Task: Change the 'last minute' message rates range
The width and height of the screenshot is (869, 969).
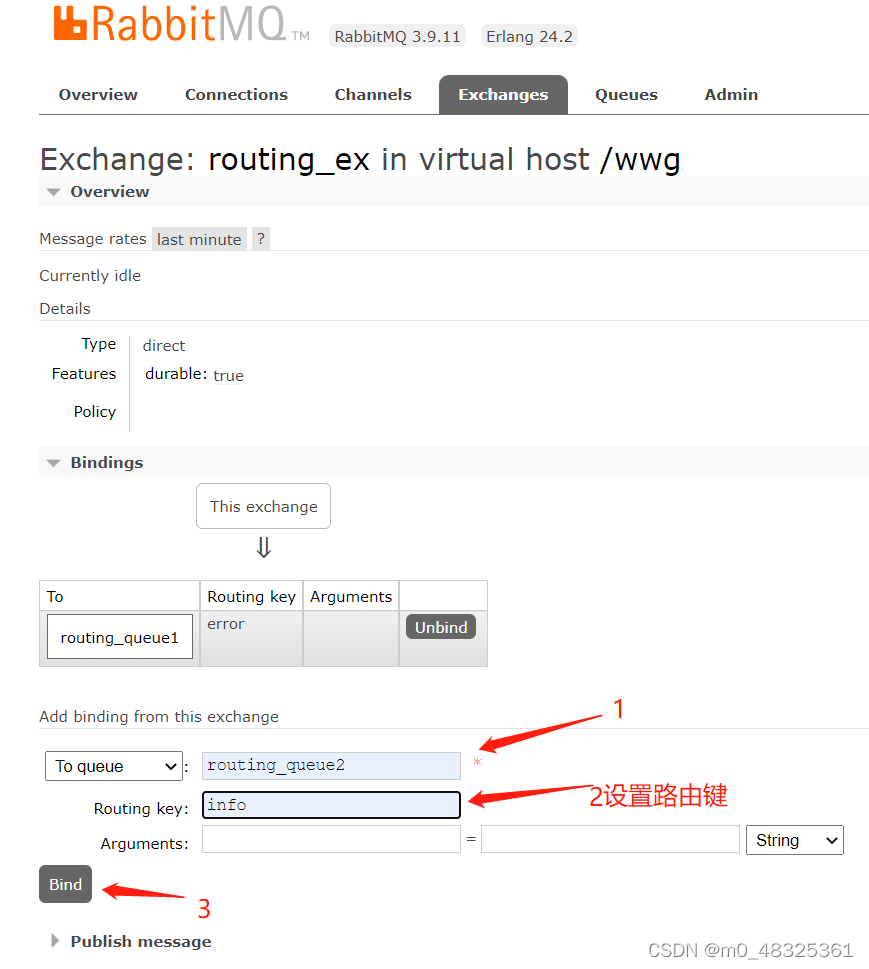Action: [199, 239]
